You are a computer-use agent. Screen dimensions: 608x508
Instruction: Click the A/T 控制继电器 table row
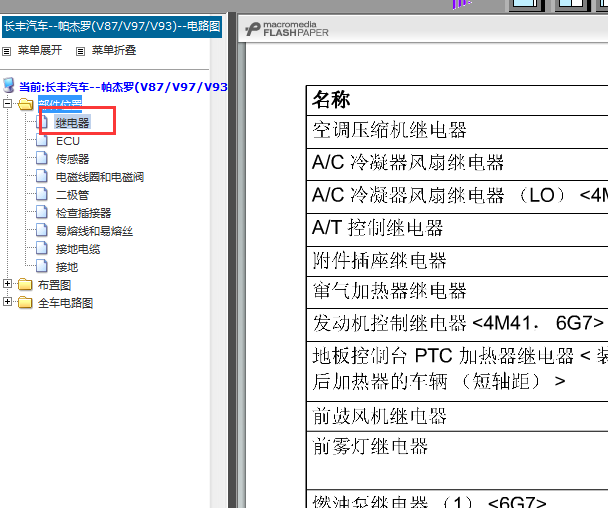point(457,230)
